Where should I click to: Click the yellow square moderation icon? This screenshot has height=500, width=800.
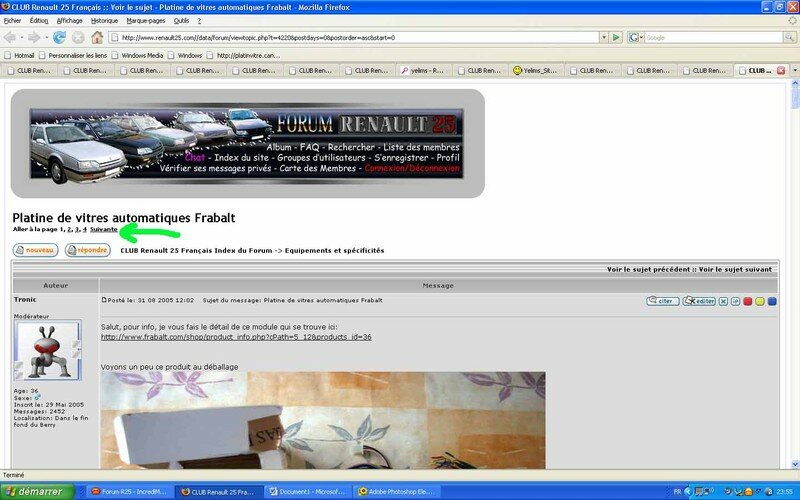pos(760,302)
